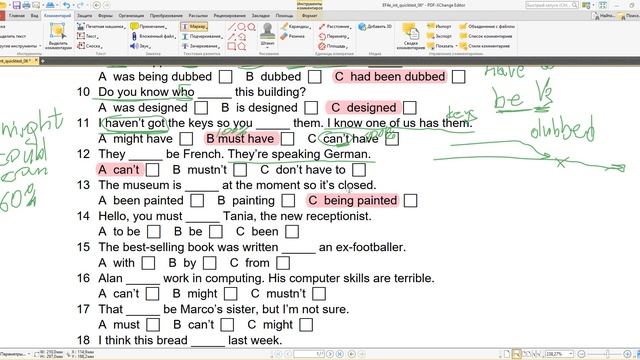Choose the Печатная машинка typewriter tool
The image size is (640, 360).
click(x=100, y=27)
